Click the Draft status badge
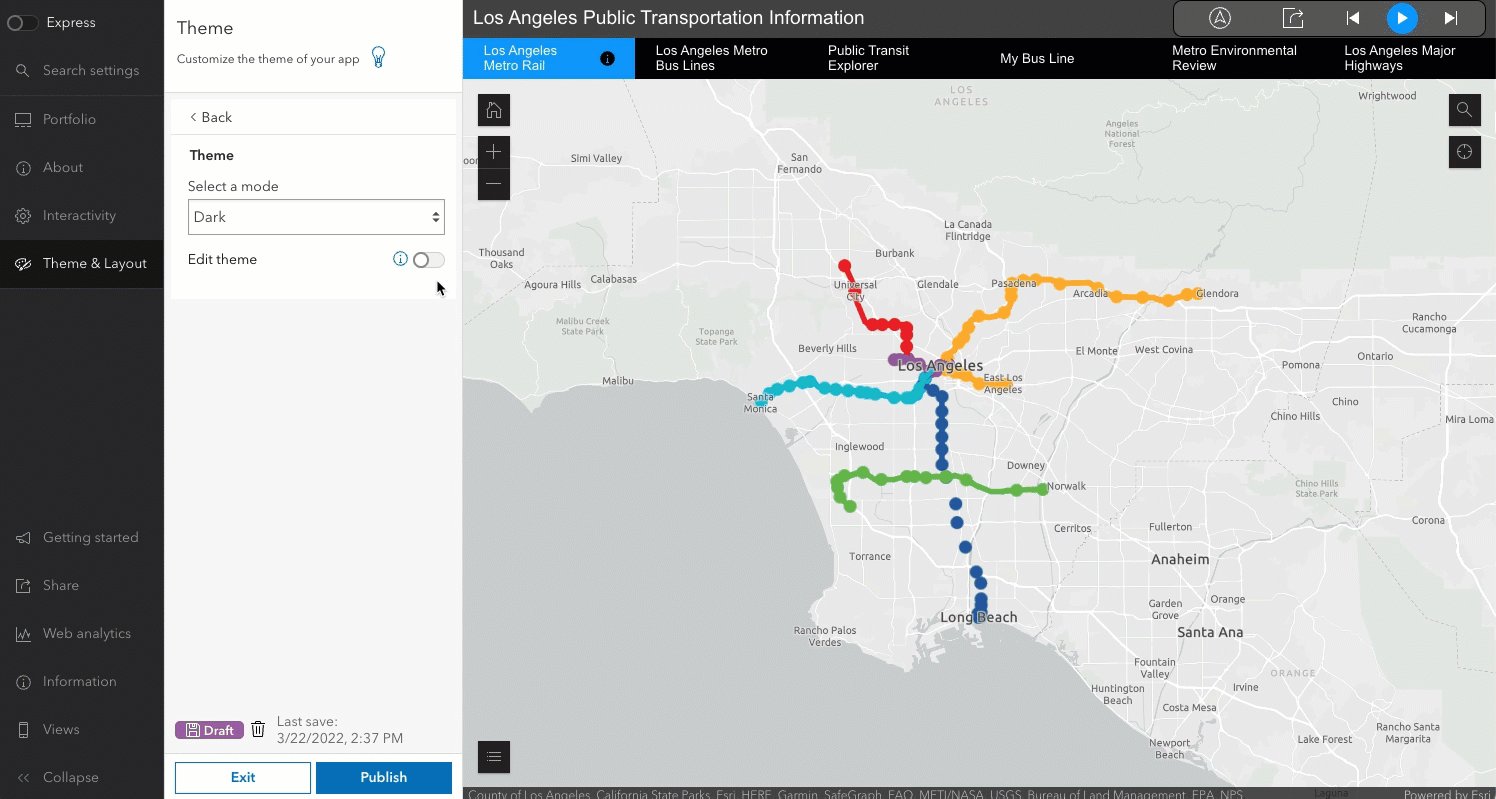 [x=209, y=730]
